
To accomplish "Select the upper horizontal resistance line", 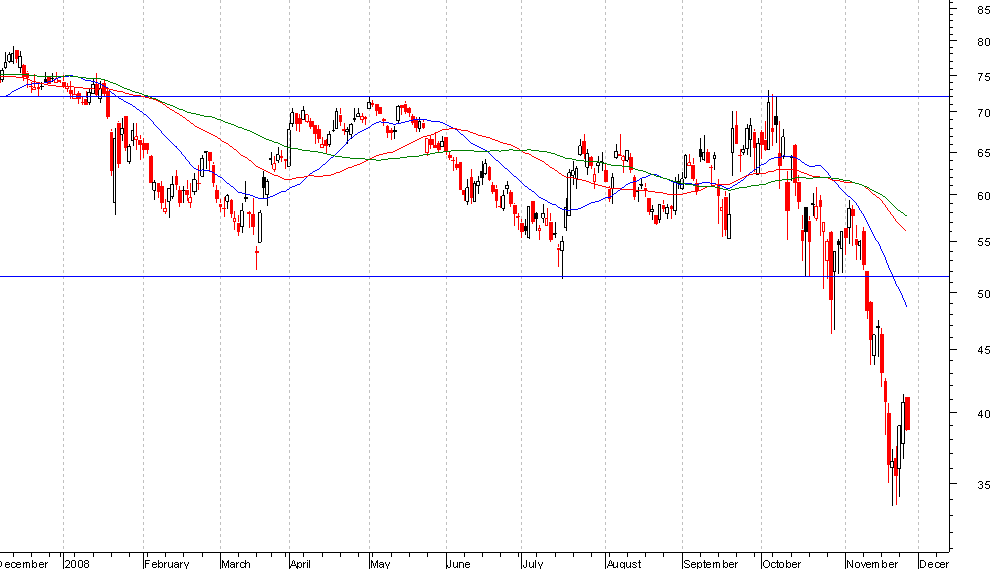I will coord(475,96).
